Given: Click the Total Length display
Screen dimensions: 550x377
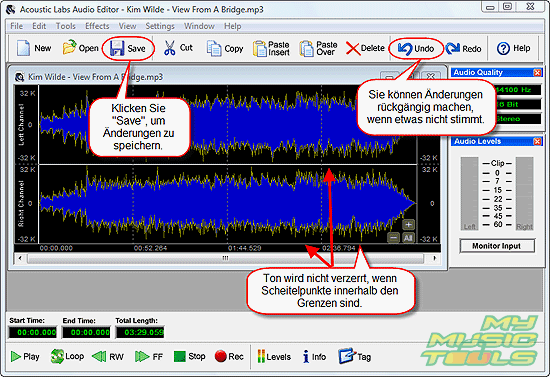Looking at the screenshot, I should click(x=140, y=332).
